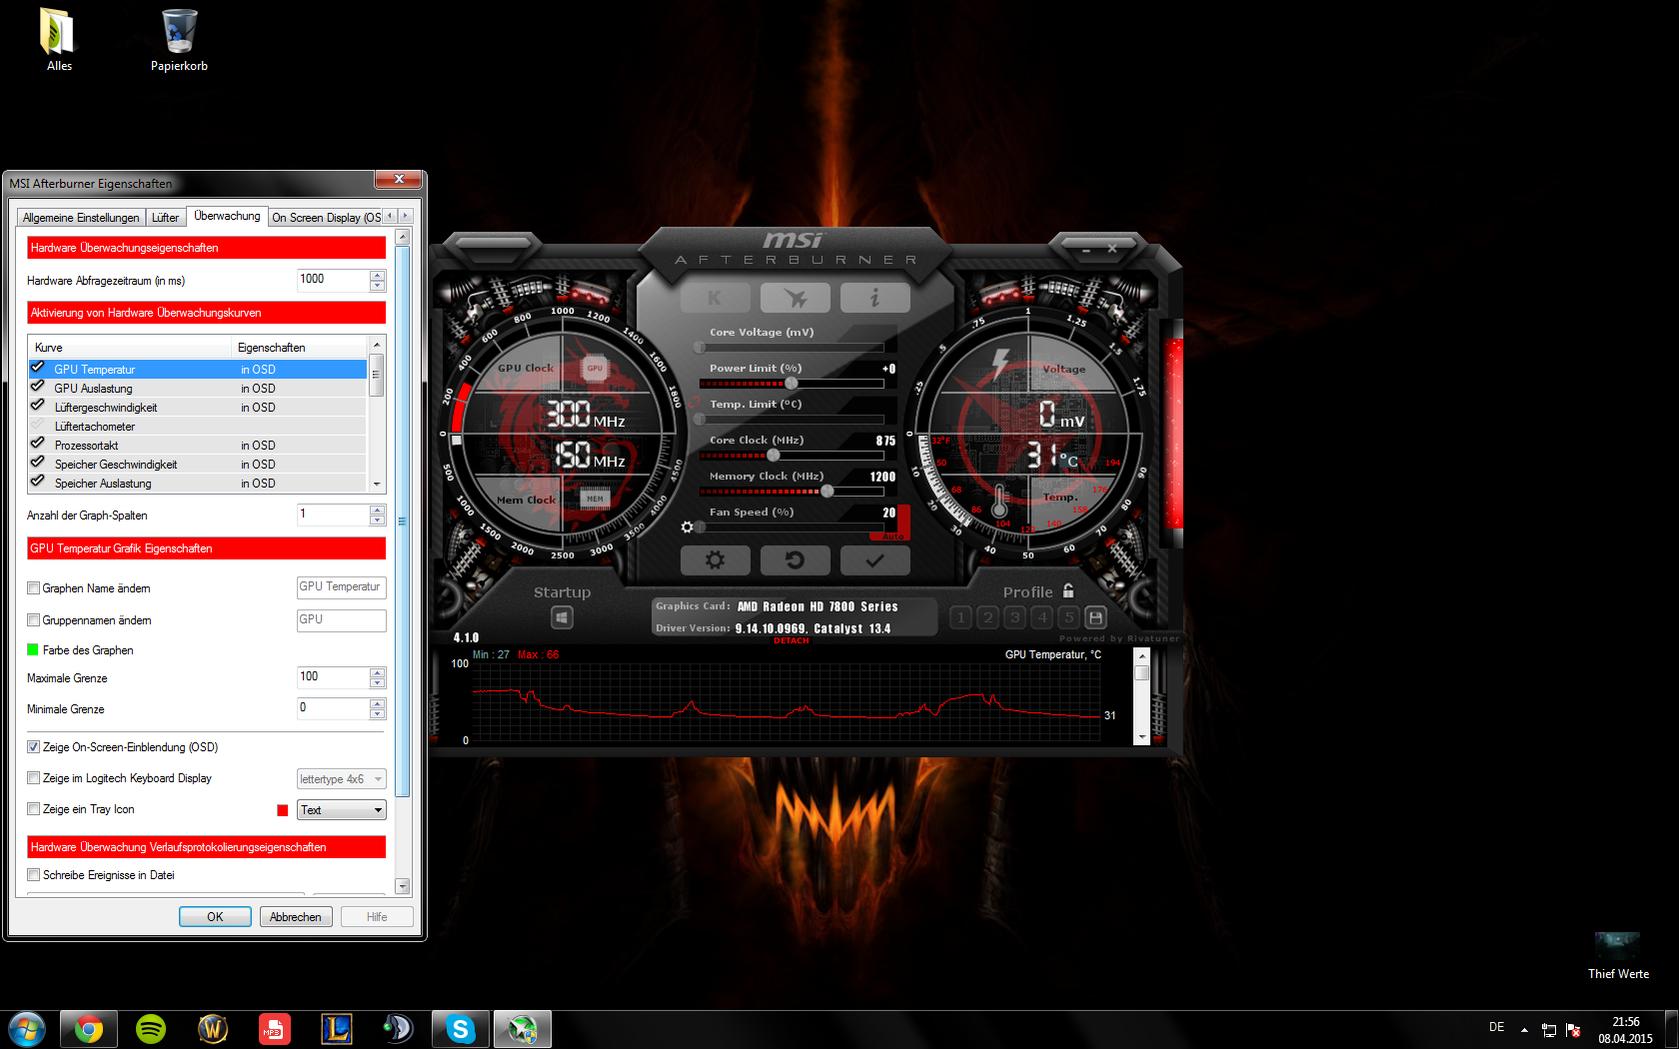Open Google Chrome from the taskbar
The image size is (1679, 1049).
tap(89, 1029)
